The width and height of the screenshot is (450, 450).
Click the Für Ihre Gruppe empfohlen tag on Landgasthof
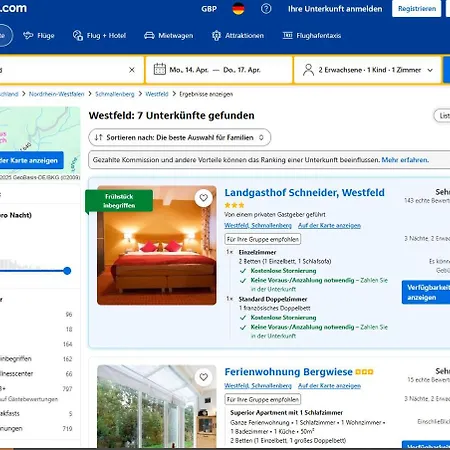[x=263, y=239]
